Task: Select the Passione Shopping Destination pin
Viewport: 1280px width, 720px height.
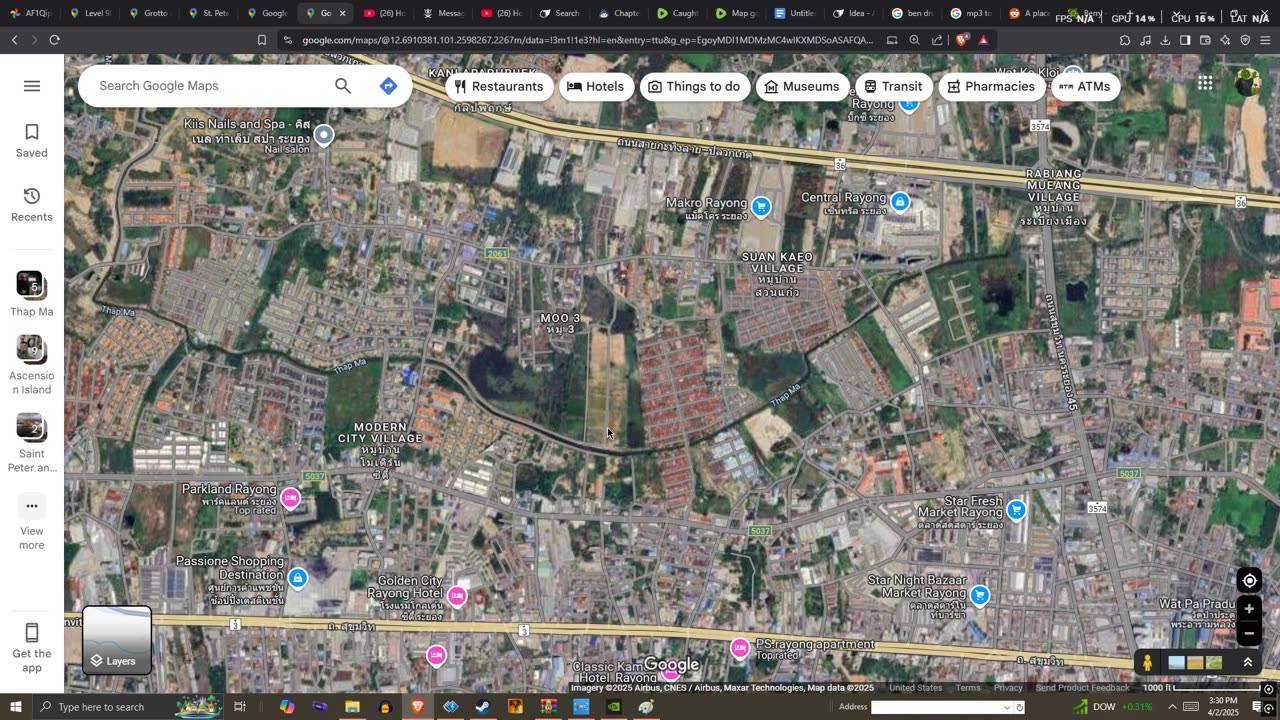Action: pyautogui.click(x=298, y=578)
